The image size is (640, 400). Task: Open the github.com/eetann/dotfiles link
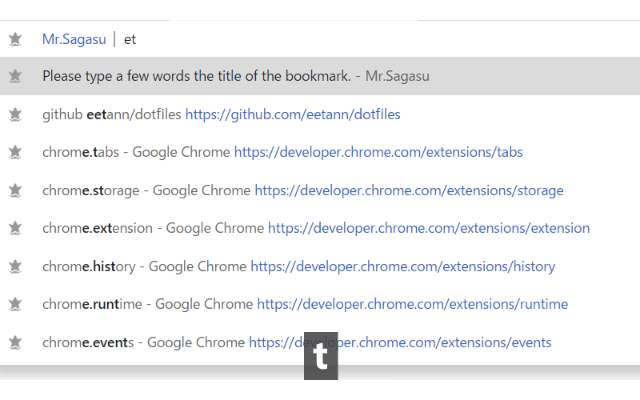(x=293, y=114)
